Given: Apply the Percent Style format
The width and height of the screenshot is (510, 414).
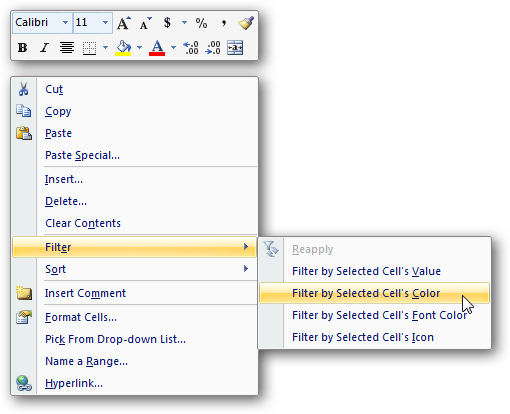Looking at the screenshot, I should [x=201, y=23].
